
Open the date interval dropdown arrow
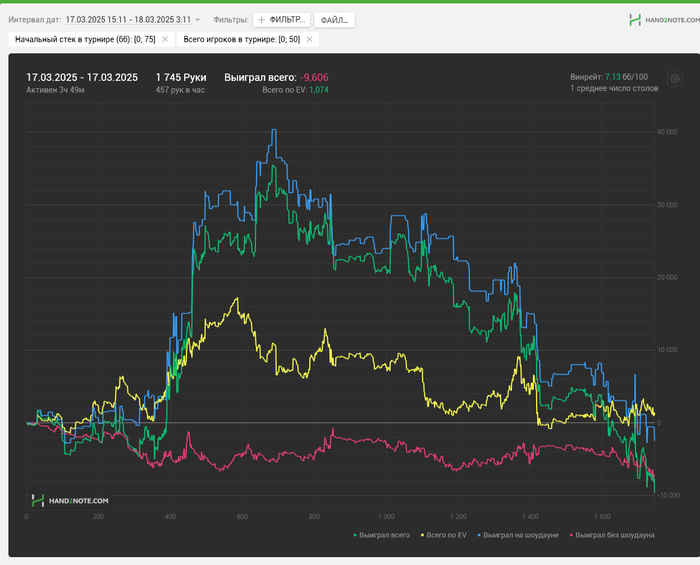[198, 20]
